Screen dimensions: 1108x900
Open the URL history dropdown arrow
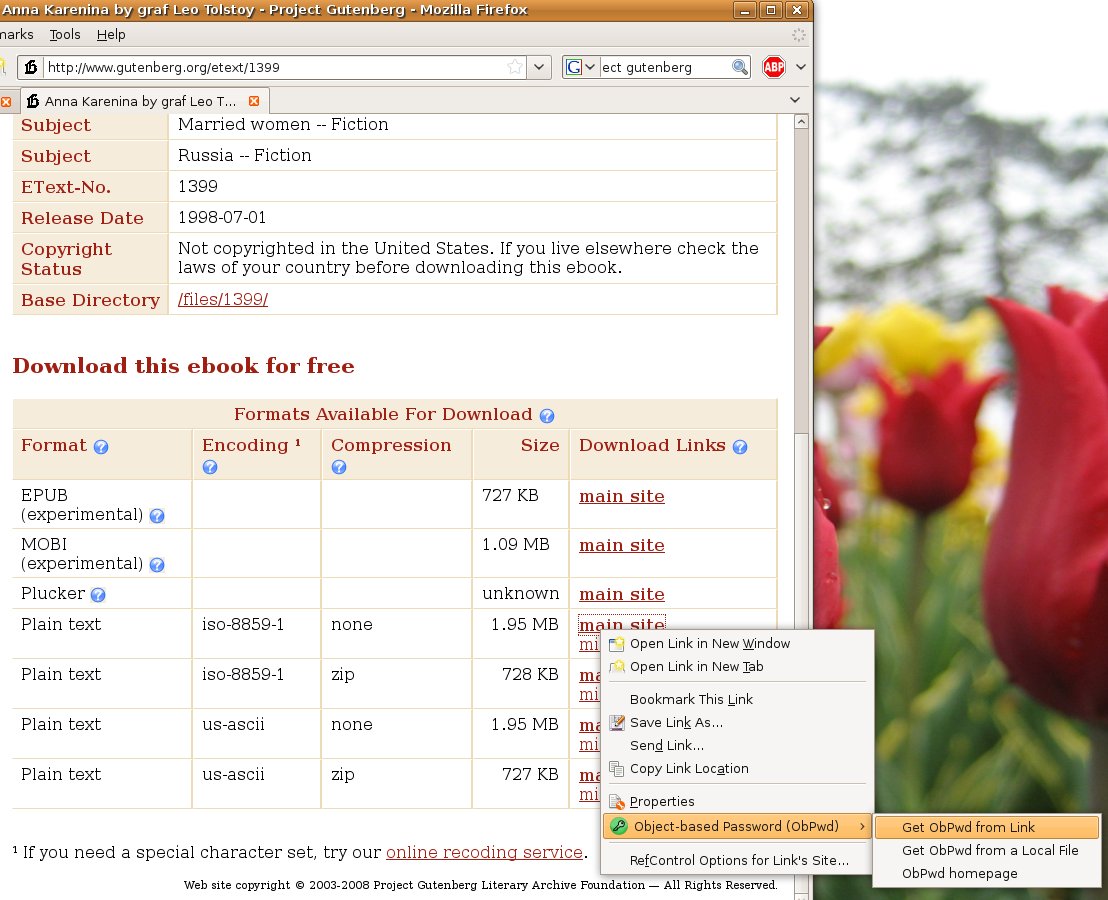(538, 67)
